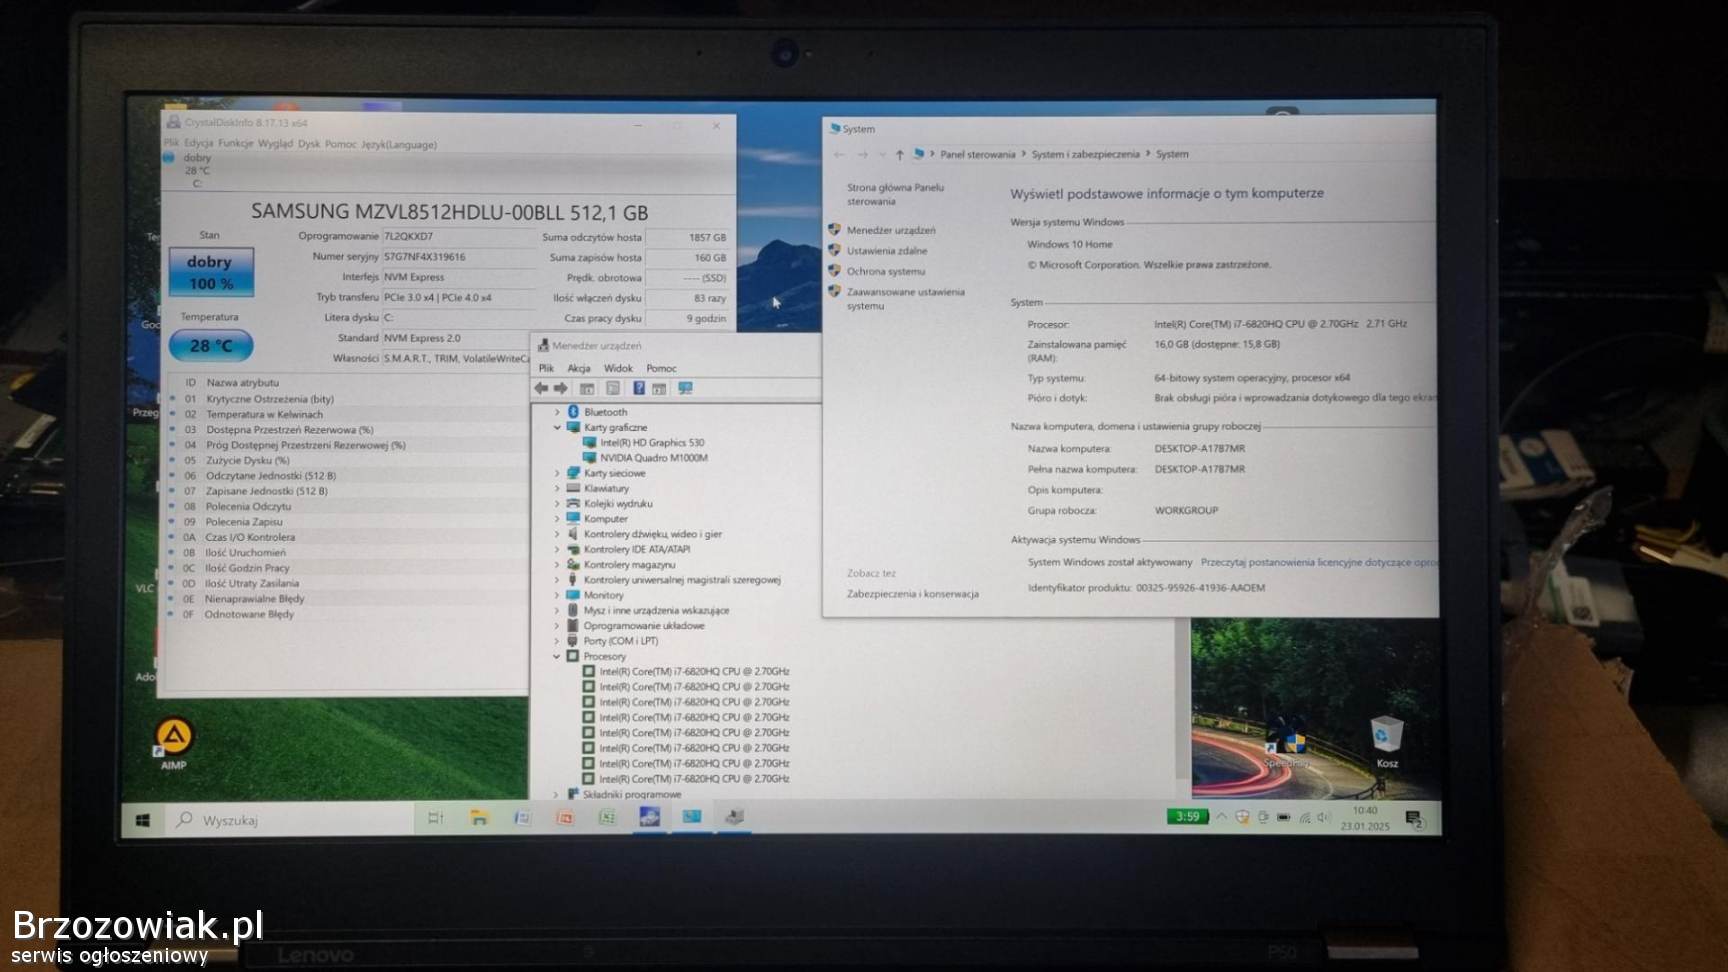Screen dimensions: 1728x972
Task: Collapse the Procesory category
Action: pyautogui.click(x=557, y=656)
